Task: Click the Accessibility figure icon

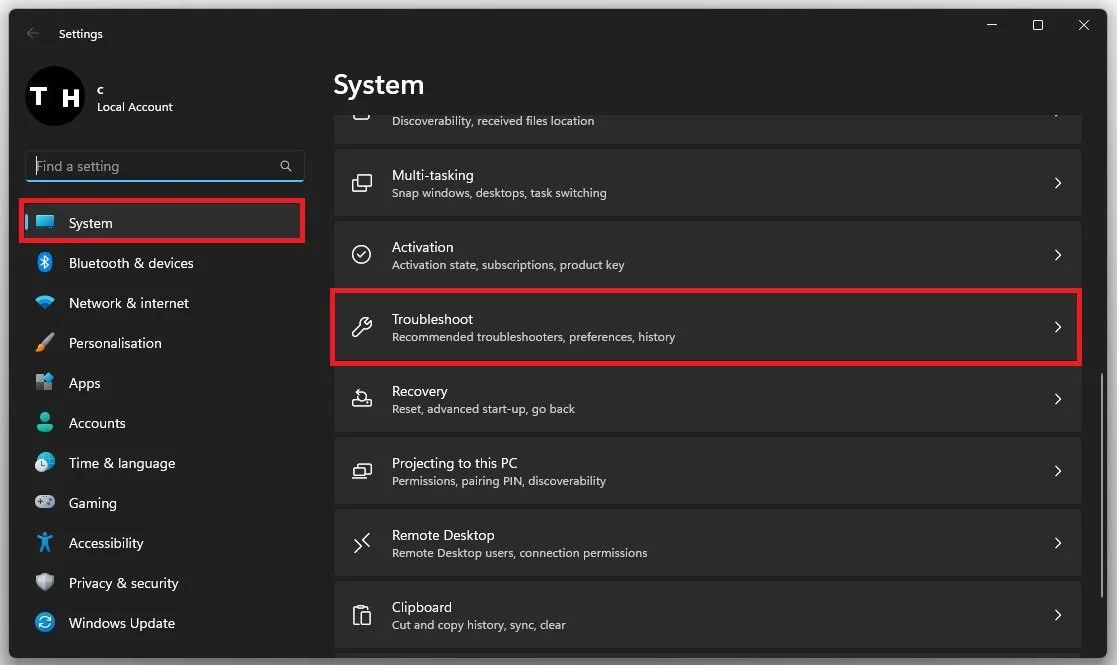Action: click(45, 542)
